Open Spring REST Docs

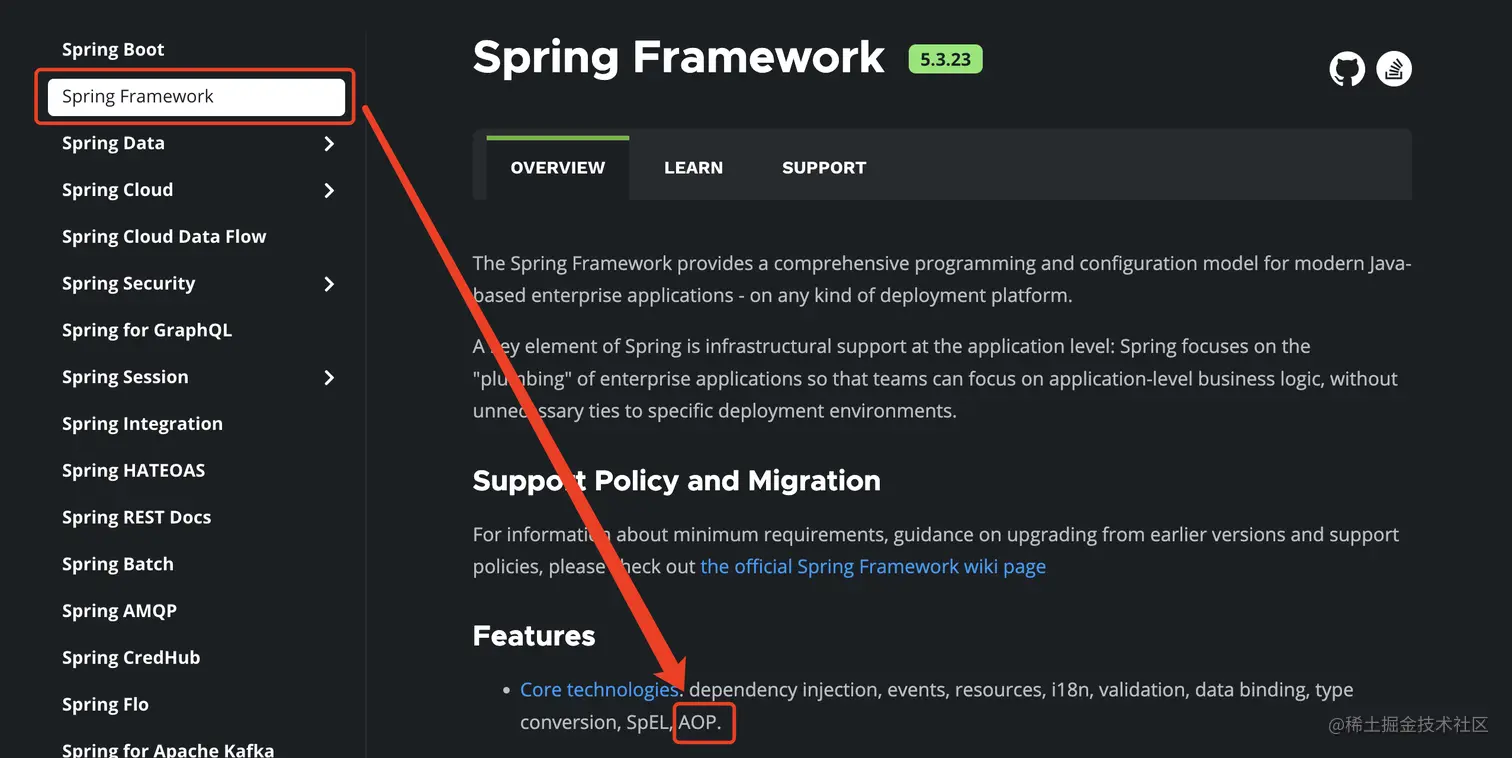[x=136, y=517]
